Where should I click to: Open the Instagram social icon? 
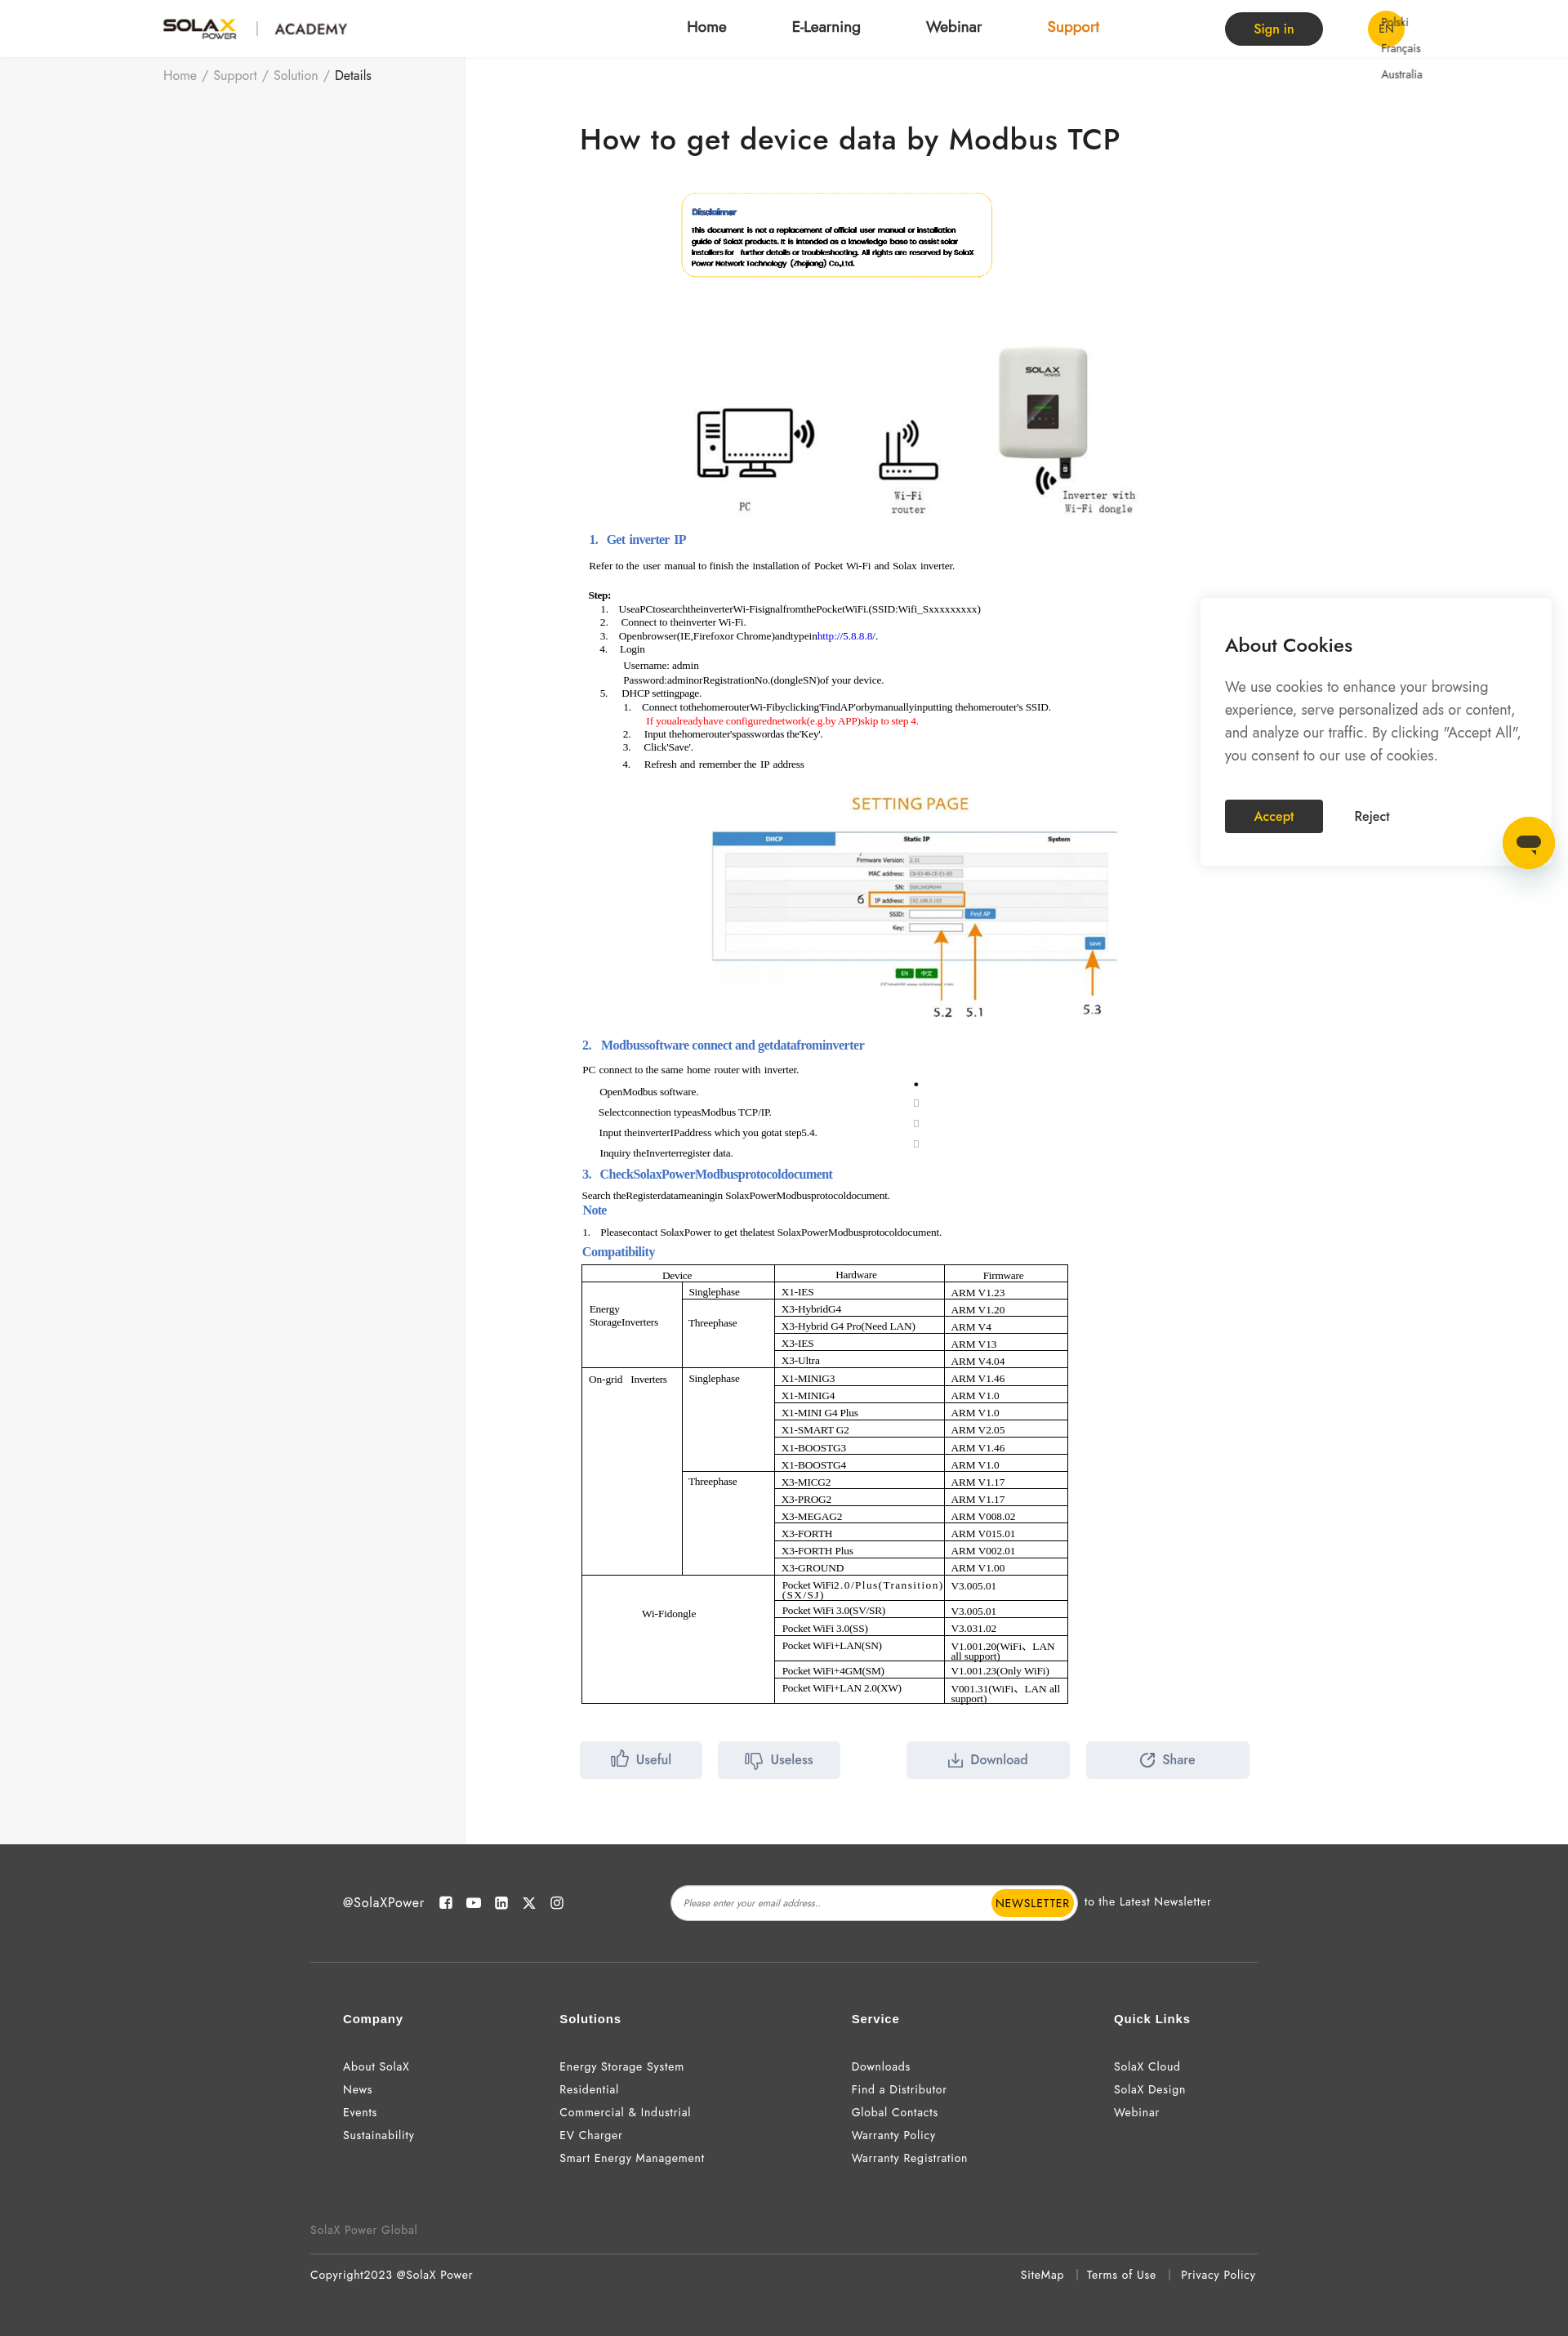(557, 1903)
